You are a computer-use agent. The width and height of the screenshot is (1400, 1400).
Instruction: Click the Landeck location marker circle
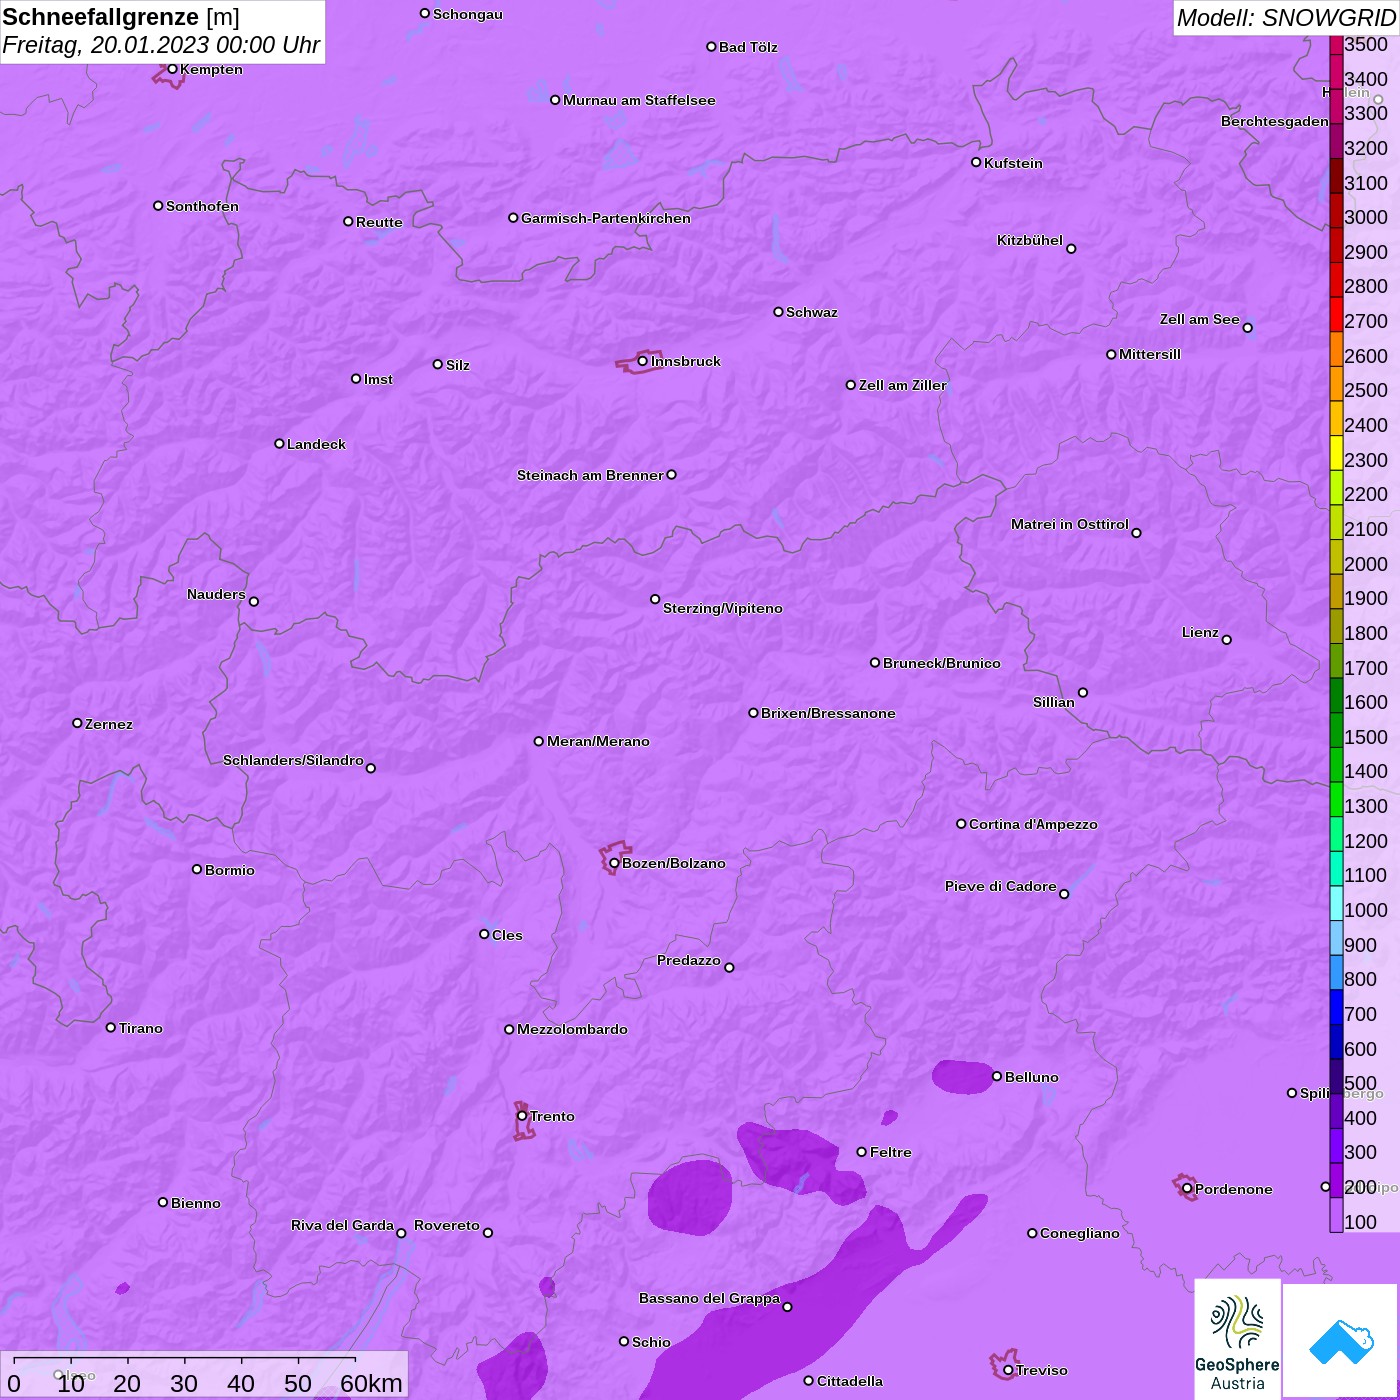pyautogui.click(x=279, y=443)
